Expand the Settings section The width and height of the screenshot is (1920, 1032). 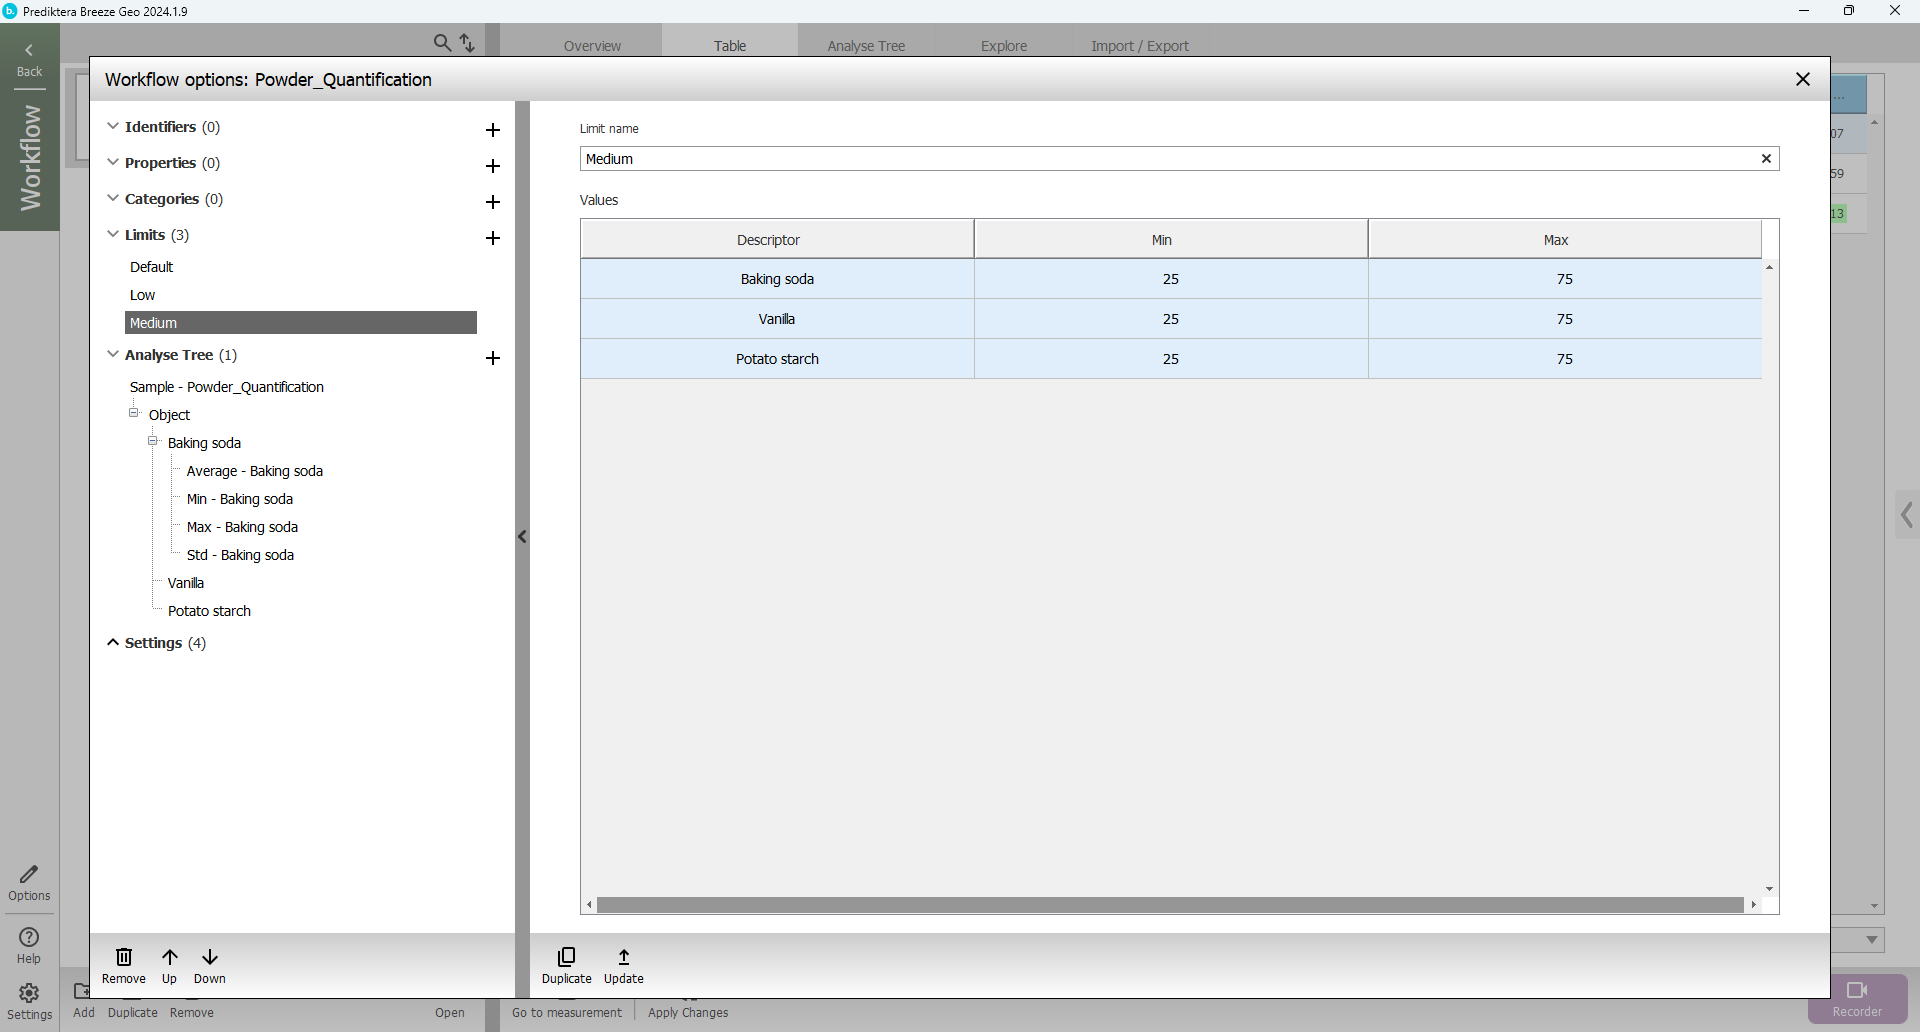click(x=113, y=642)
